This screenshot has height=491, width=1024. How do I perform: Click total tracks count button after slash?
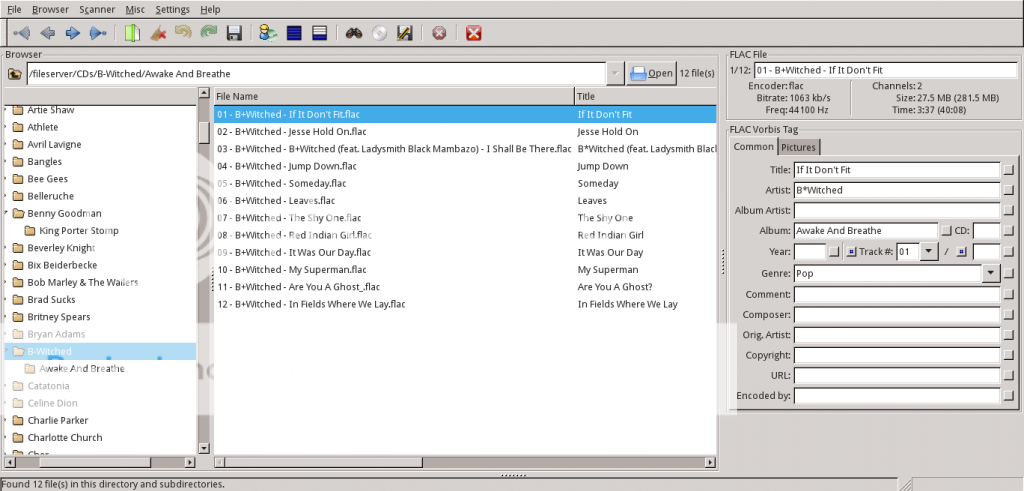point(961,252)
